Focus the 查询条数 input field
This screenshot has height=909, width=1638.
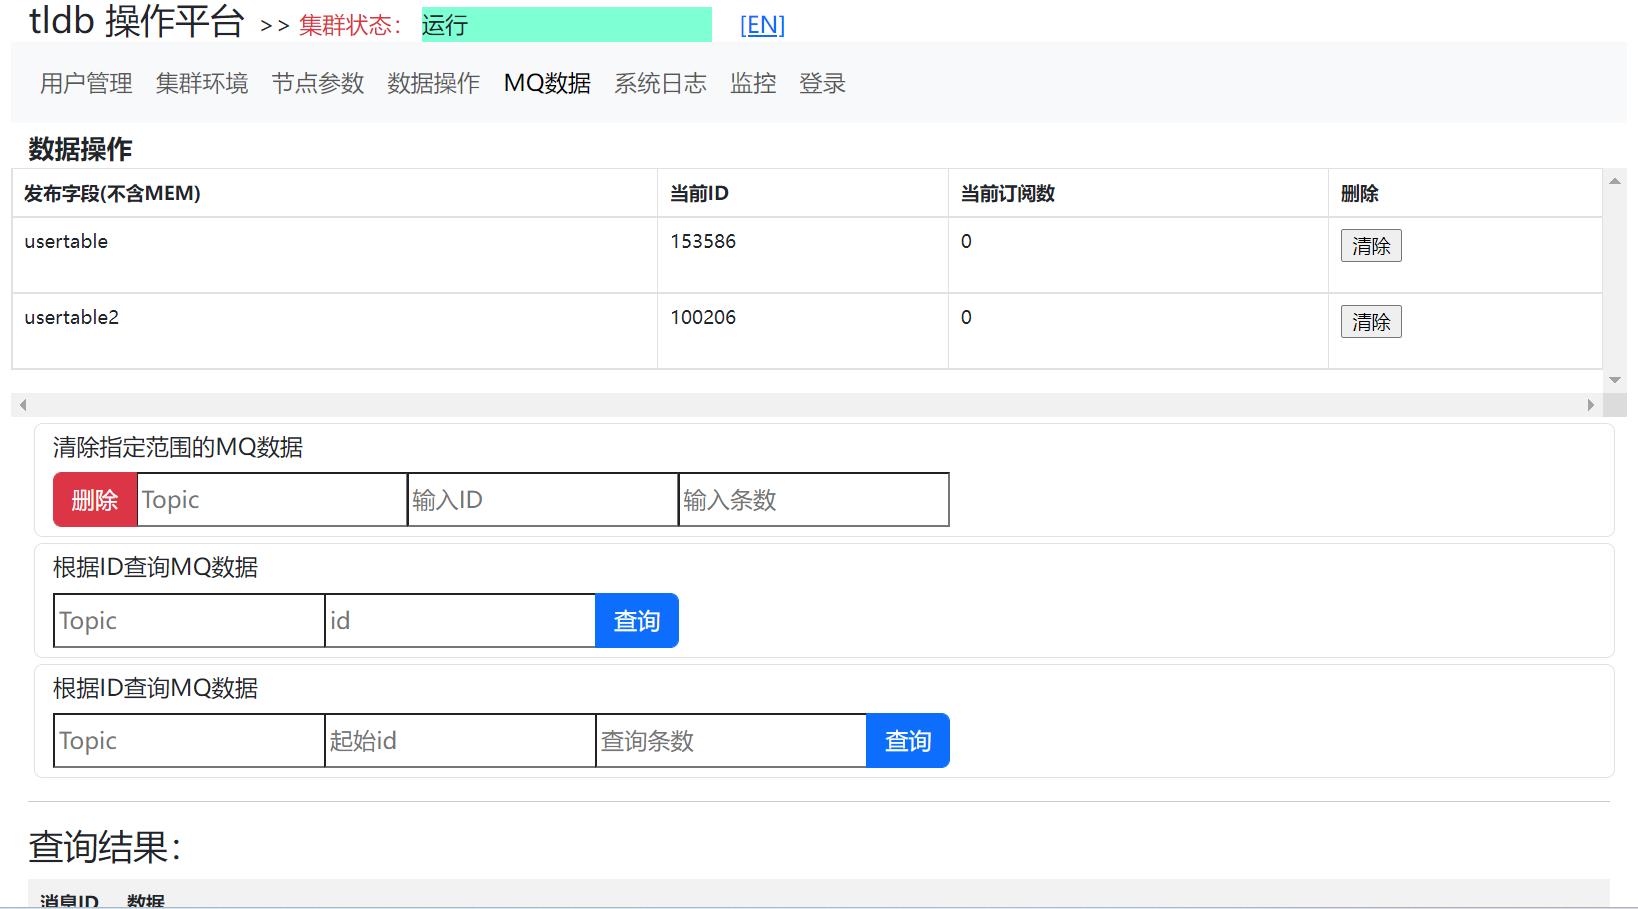(731, 741)
